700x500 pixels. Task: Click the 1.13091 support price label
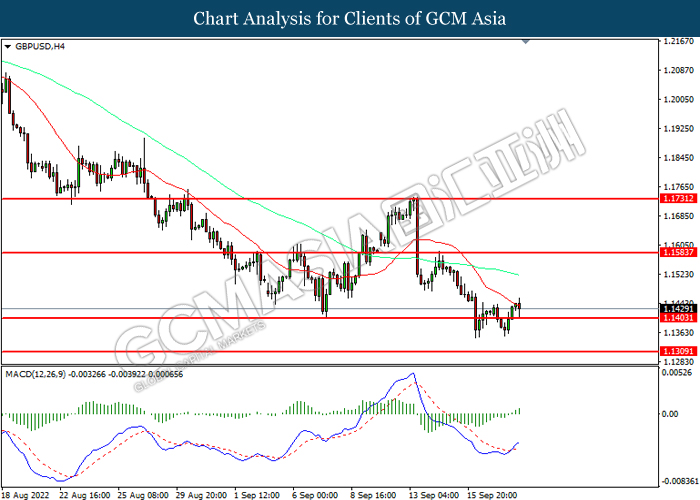click(678, 351)
